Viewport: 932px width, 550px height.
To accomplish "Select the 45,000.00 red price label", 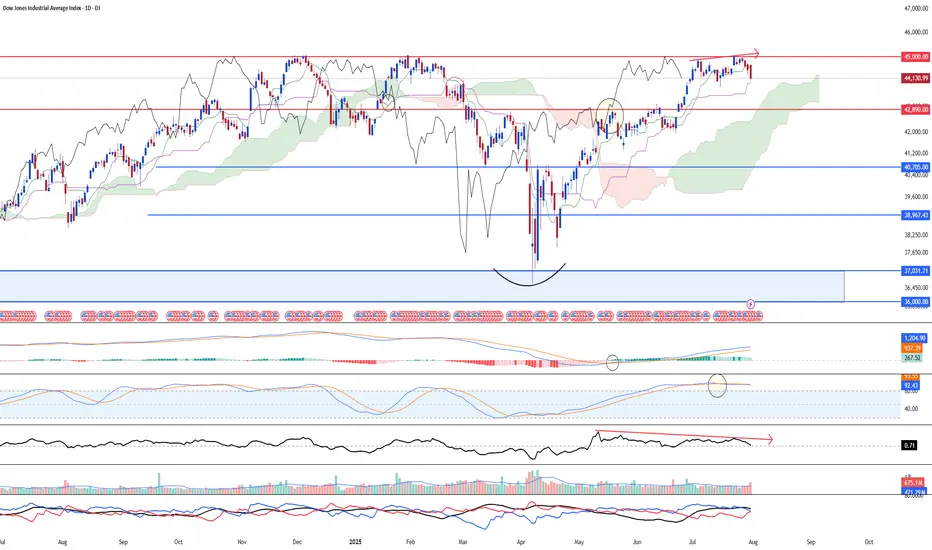I will (915, 56).
